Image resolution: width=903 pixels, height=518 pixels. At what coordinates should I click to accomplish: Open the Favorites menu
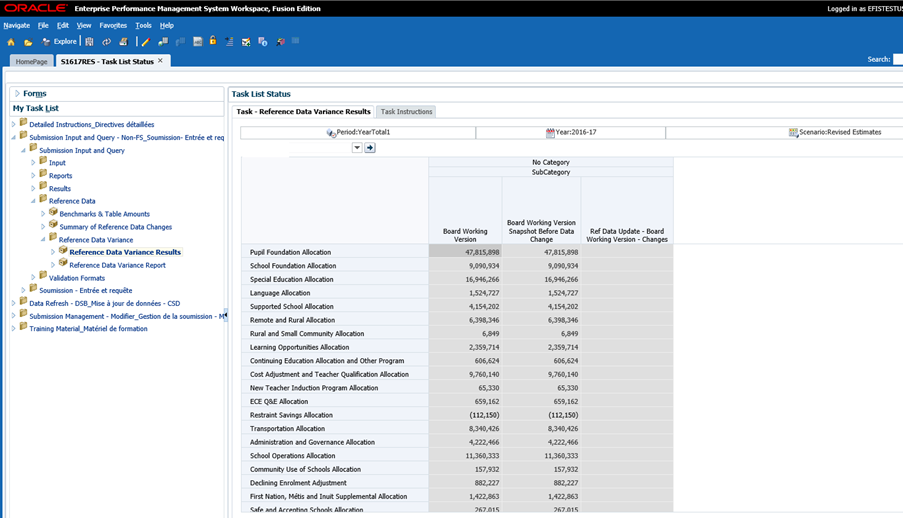click(113, 25)
